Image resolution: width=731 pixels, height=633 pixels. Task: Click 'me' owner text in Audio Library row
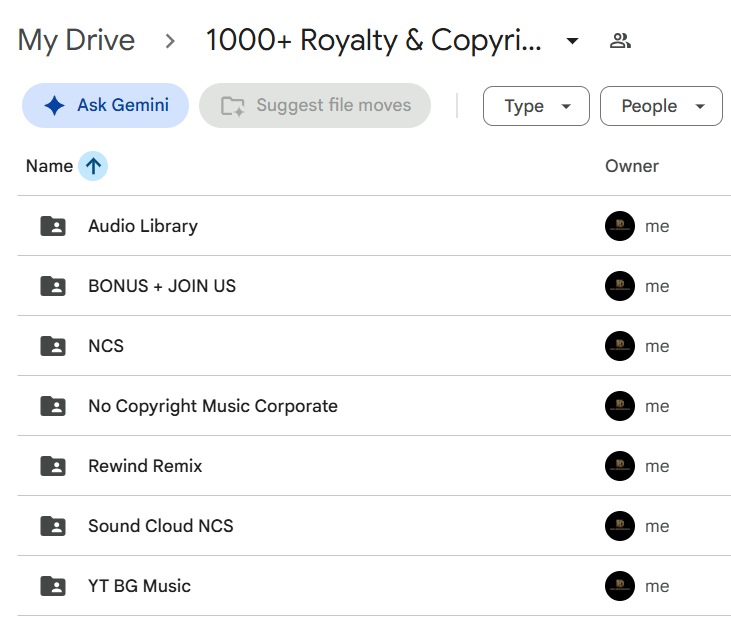pos(657,227)
